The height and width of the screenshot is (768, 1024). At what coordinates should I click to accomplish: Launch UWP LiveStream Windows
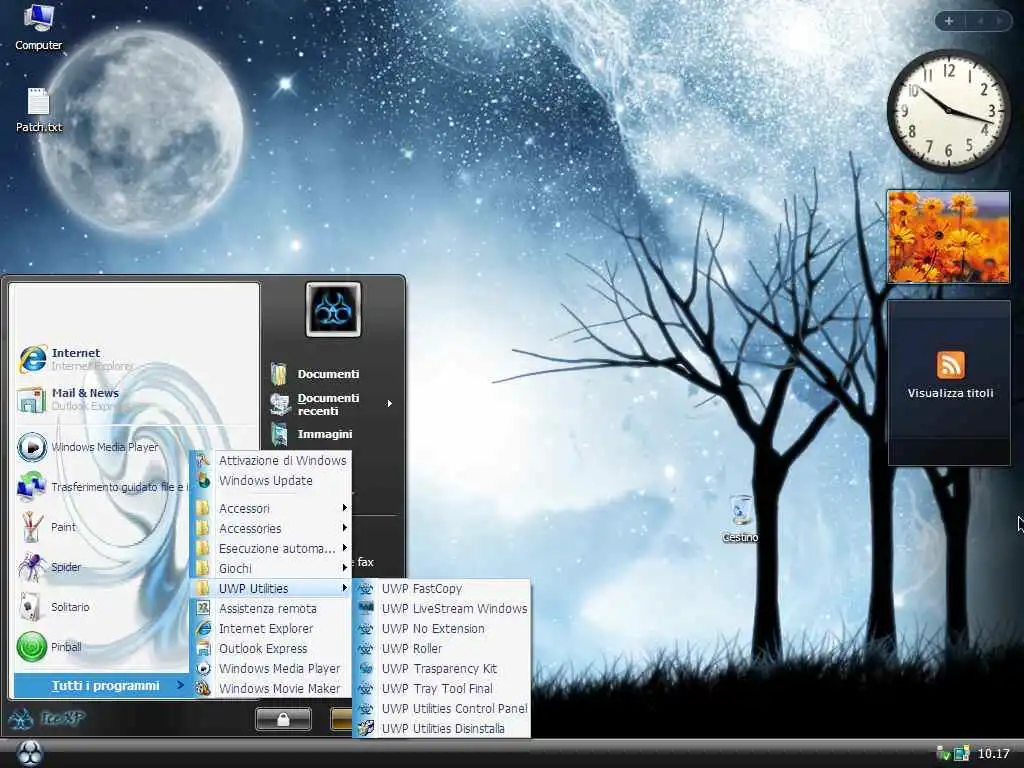[x=442, y=609]
